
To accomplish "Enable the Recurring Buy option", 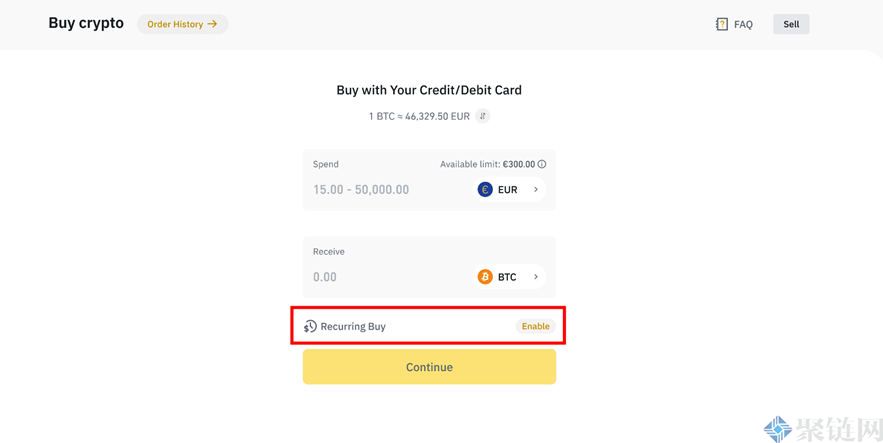I will pos(535,327).
